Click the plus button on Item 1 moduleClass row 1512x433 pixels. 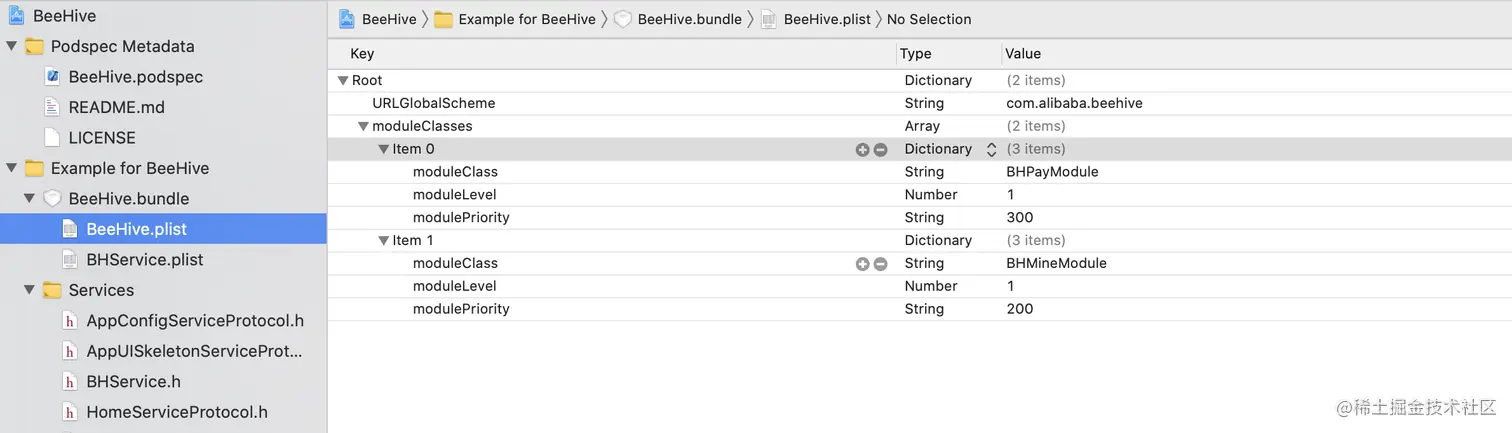(x=862, y=264)
